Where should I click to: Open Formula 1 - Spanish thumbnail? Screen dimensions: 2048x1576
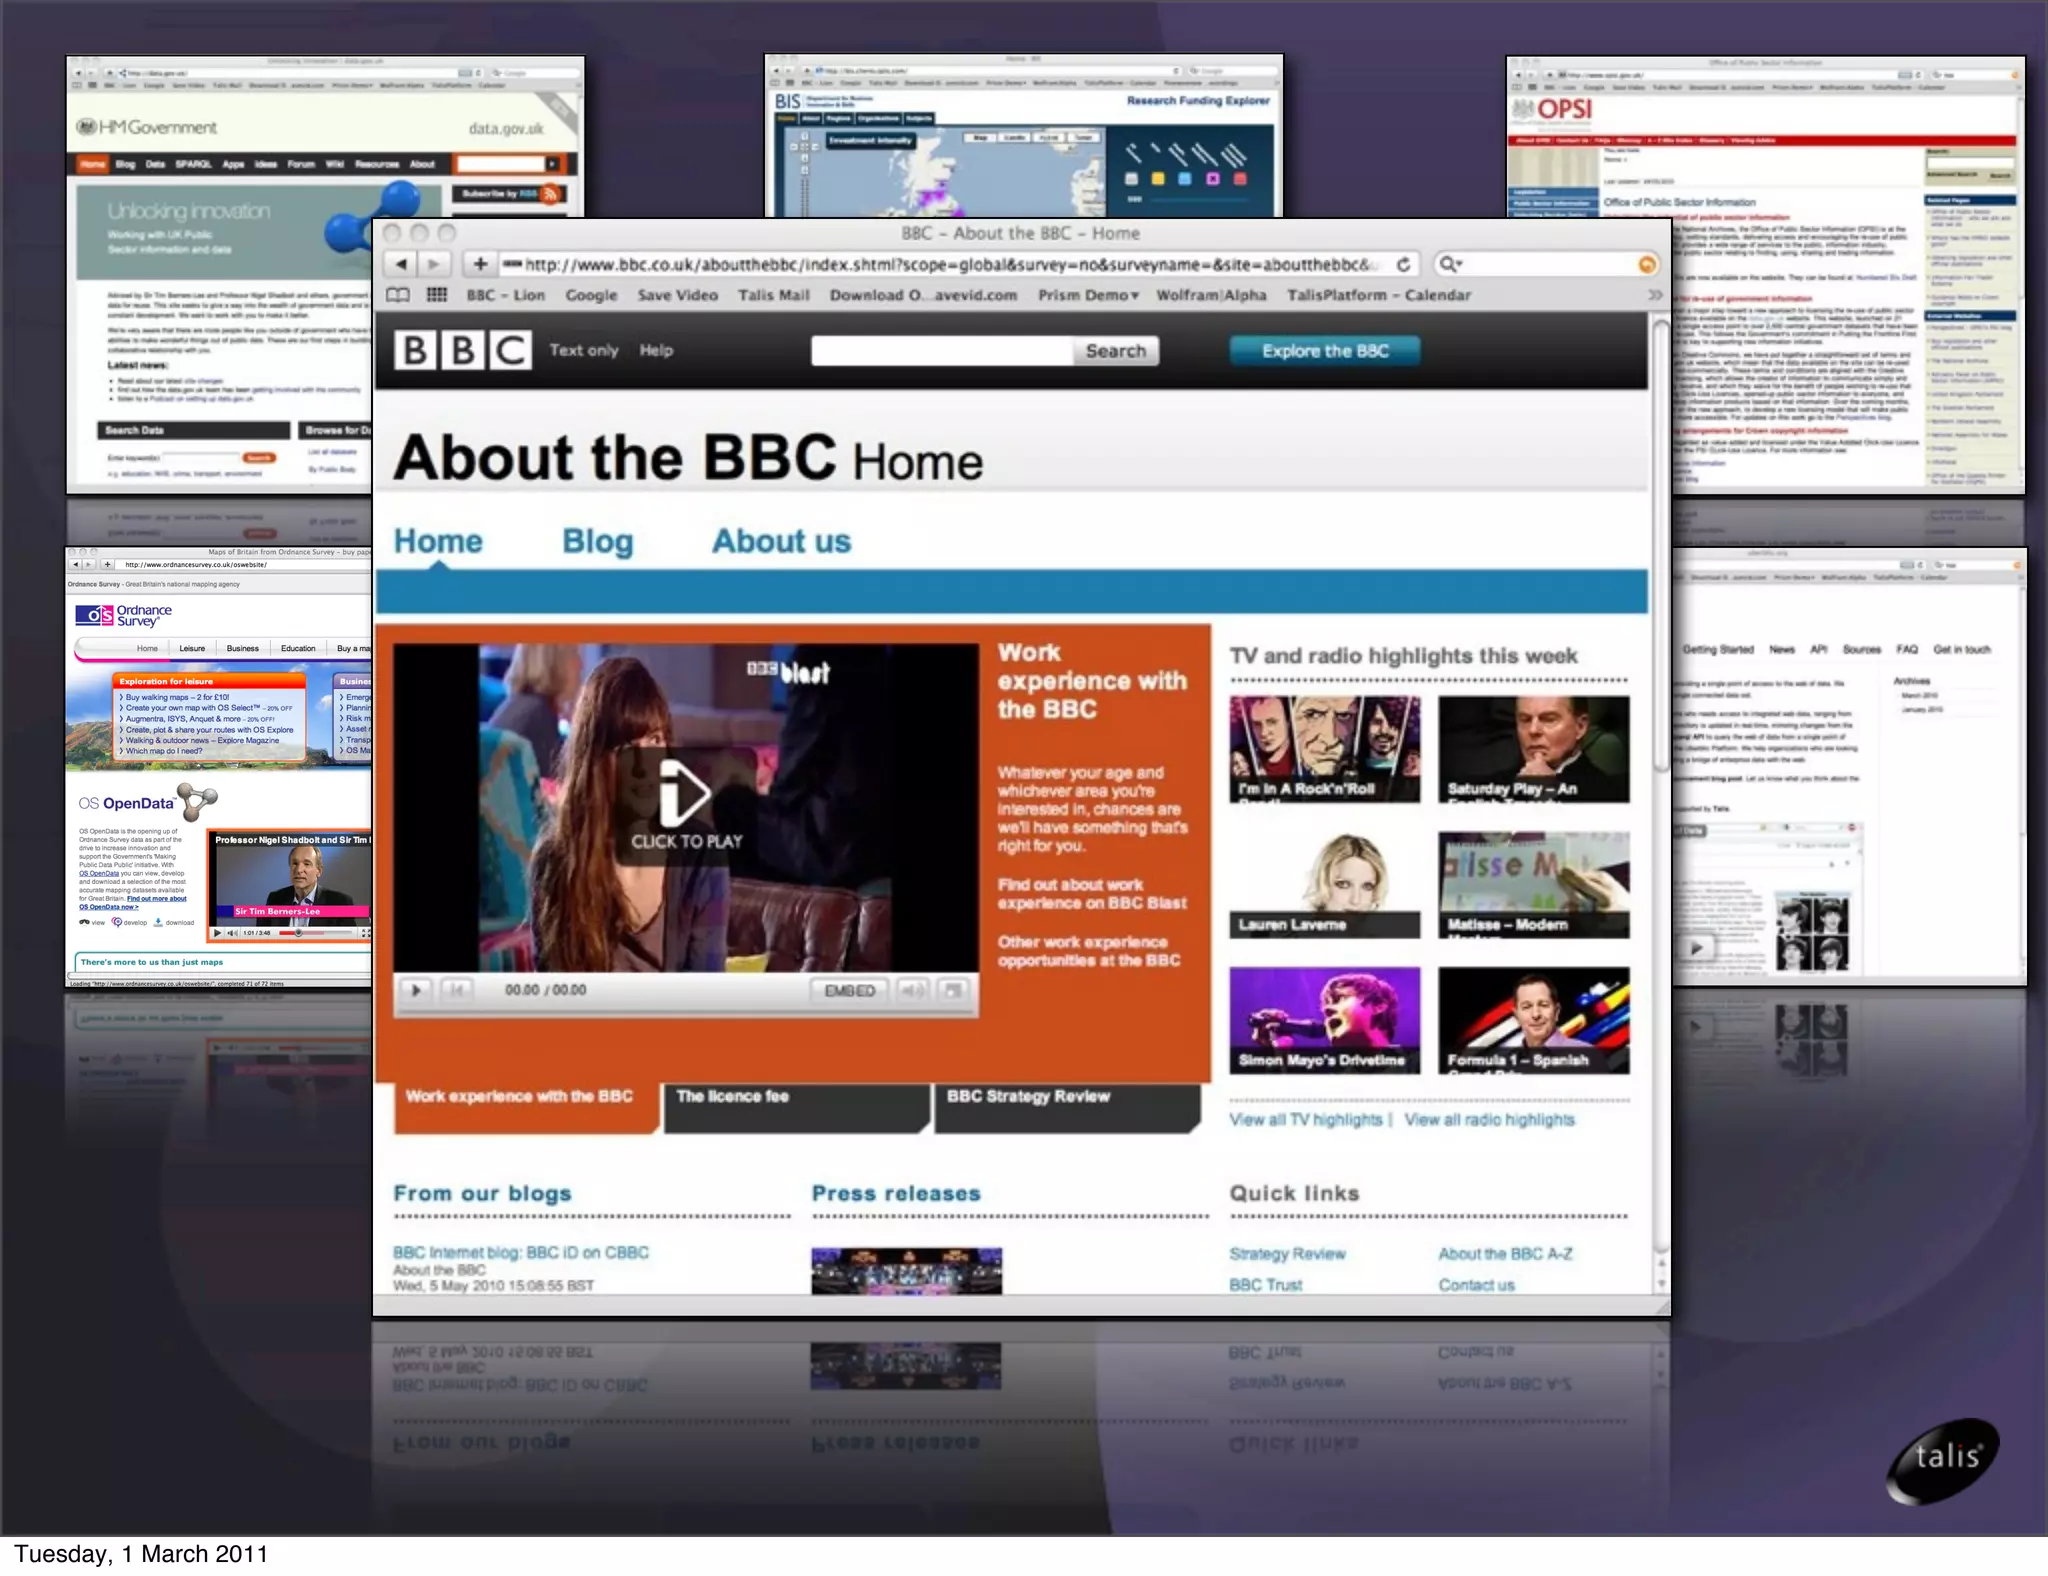pos(1533,1020)
